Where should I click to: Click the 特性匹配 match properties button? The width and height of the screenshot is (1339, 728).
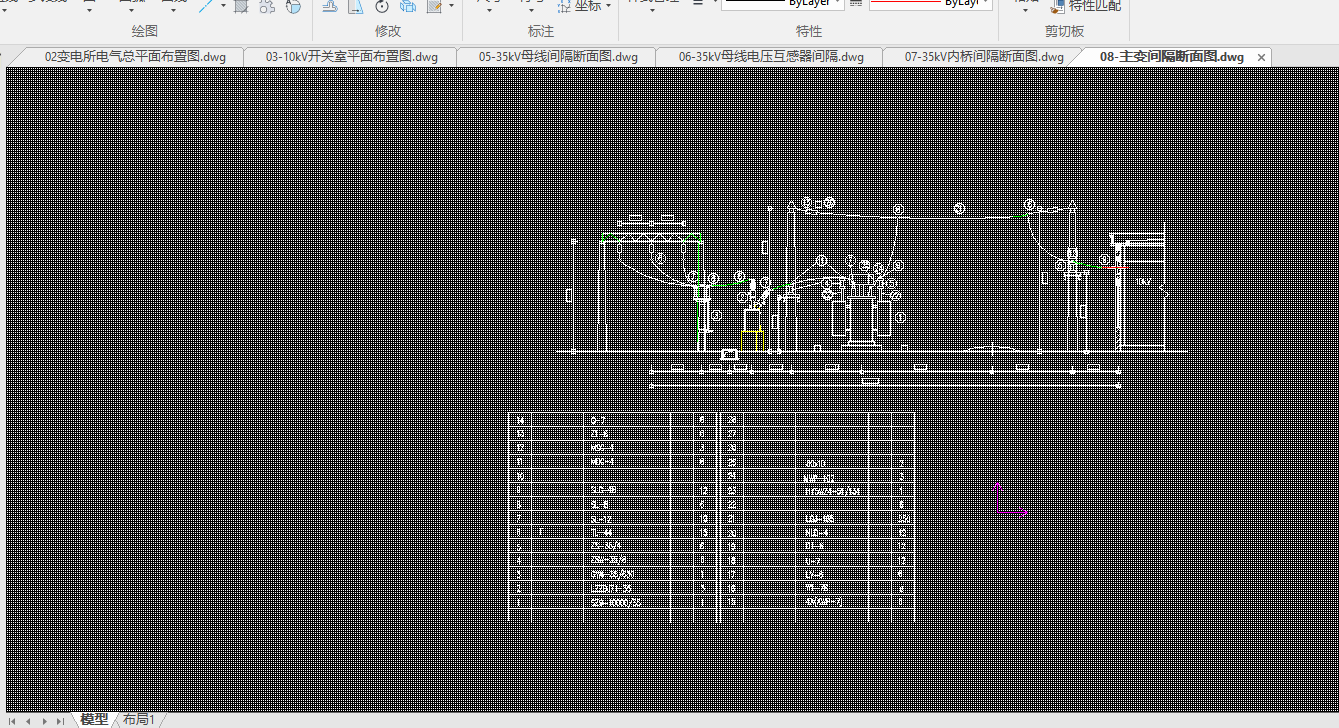tap(1085, 6)
